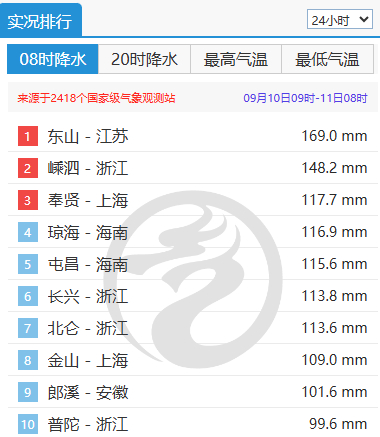Click the 169.0 mm rainfall value
This screenshot has width=380, height=437.
334,136
